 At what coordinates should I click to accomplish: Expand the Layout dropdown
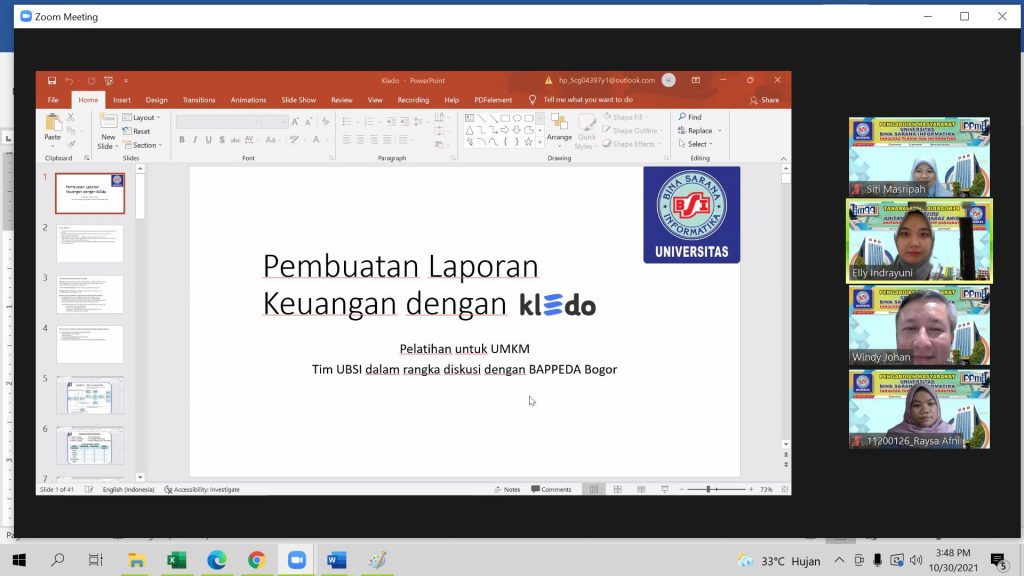141,118
